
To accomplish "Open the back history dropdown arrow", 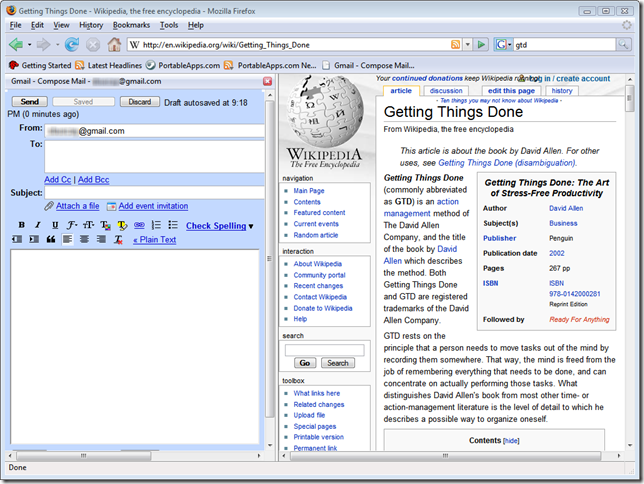I will [x=30, y=44].
